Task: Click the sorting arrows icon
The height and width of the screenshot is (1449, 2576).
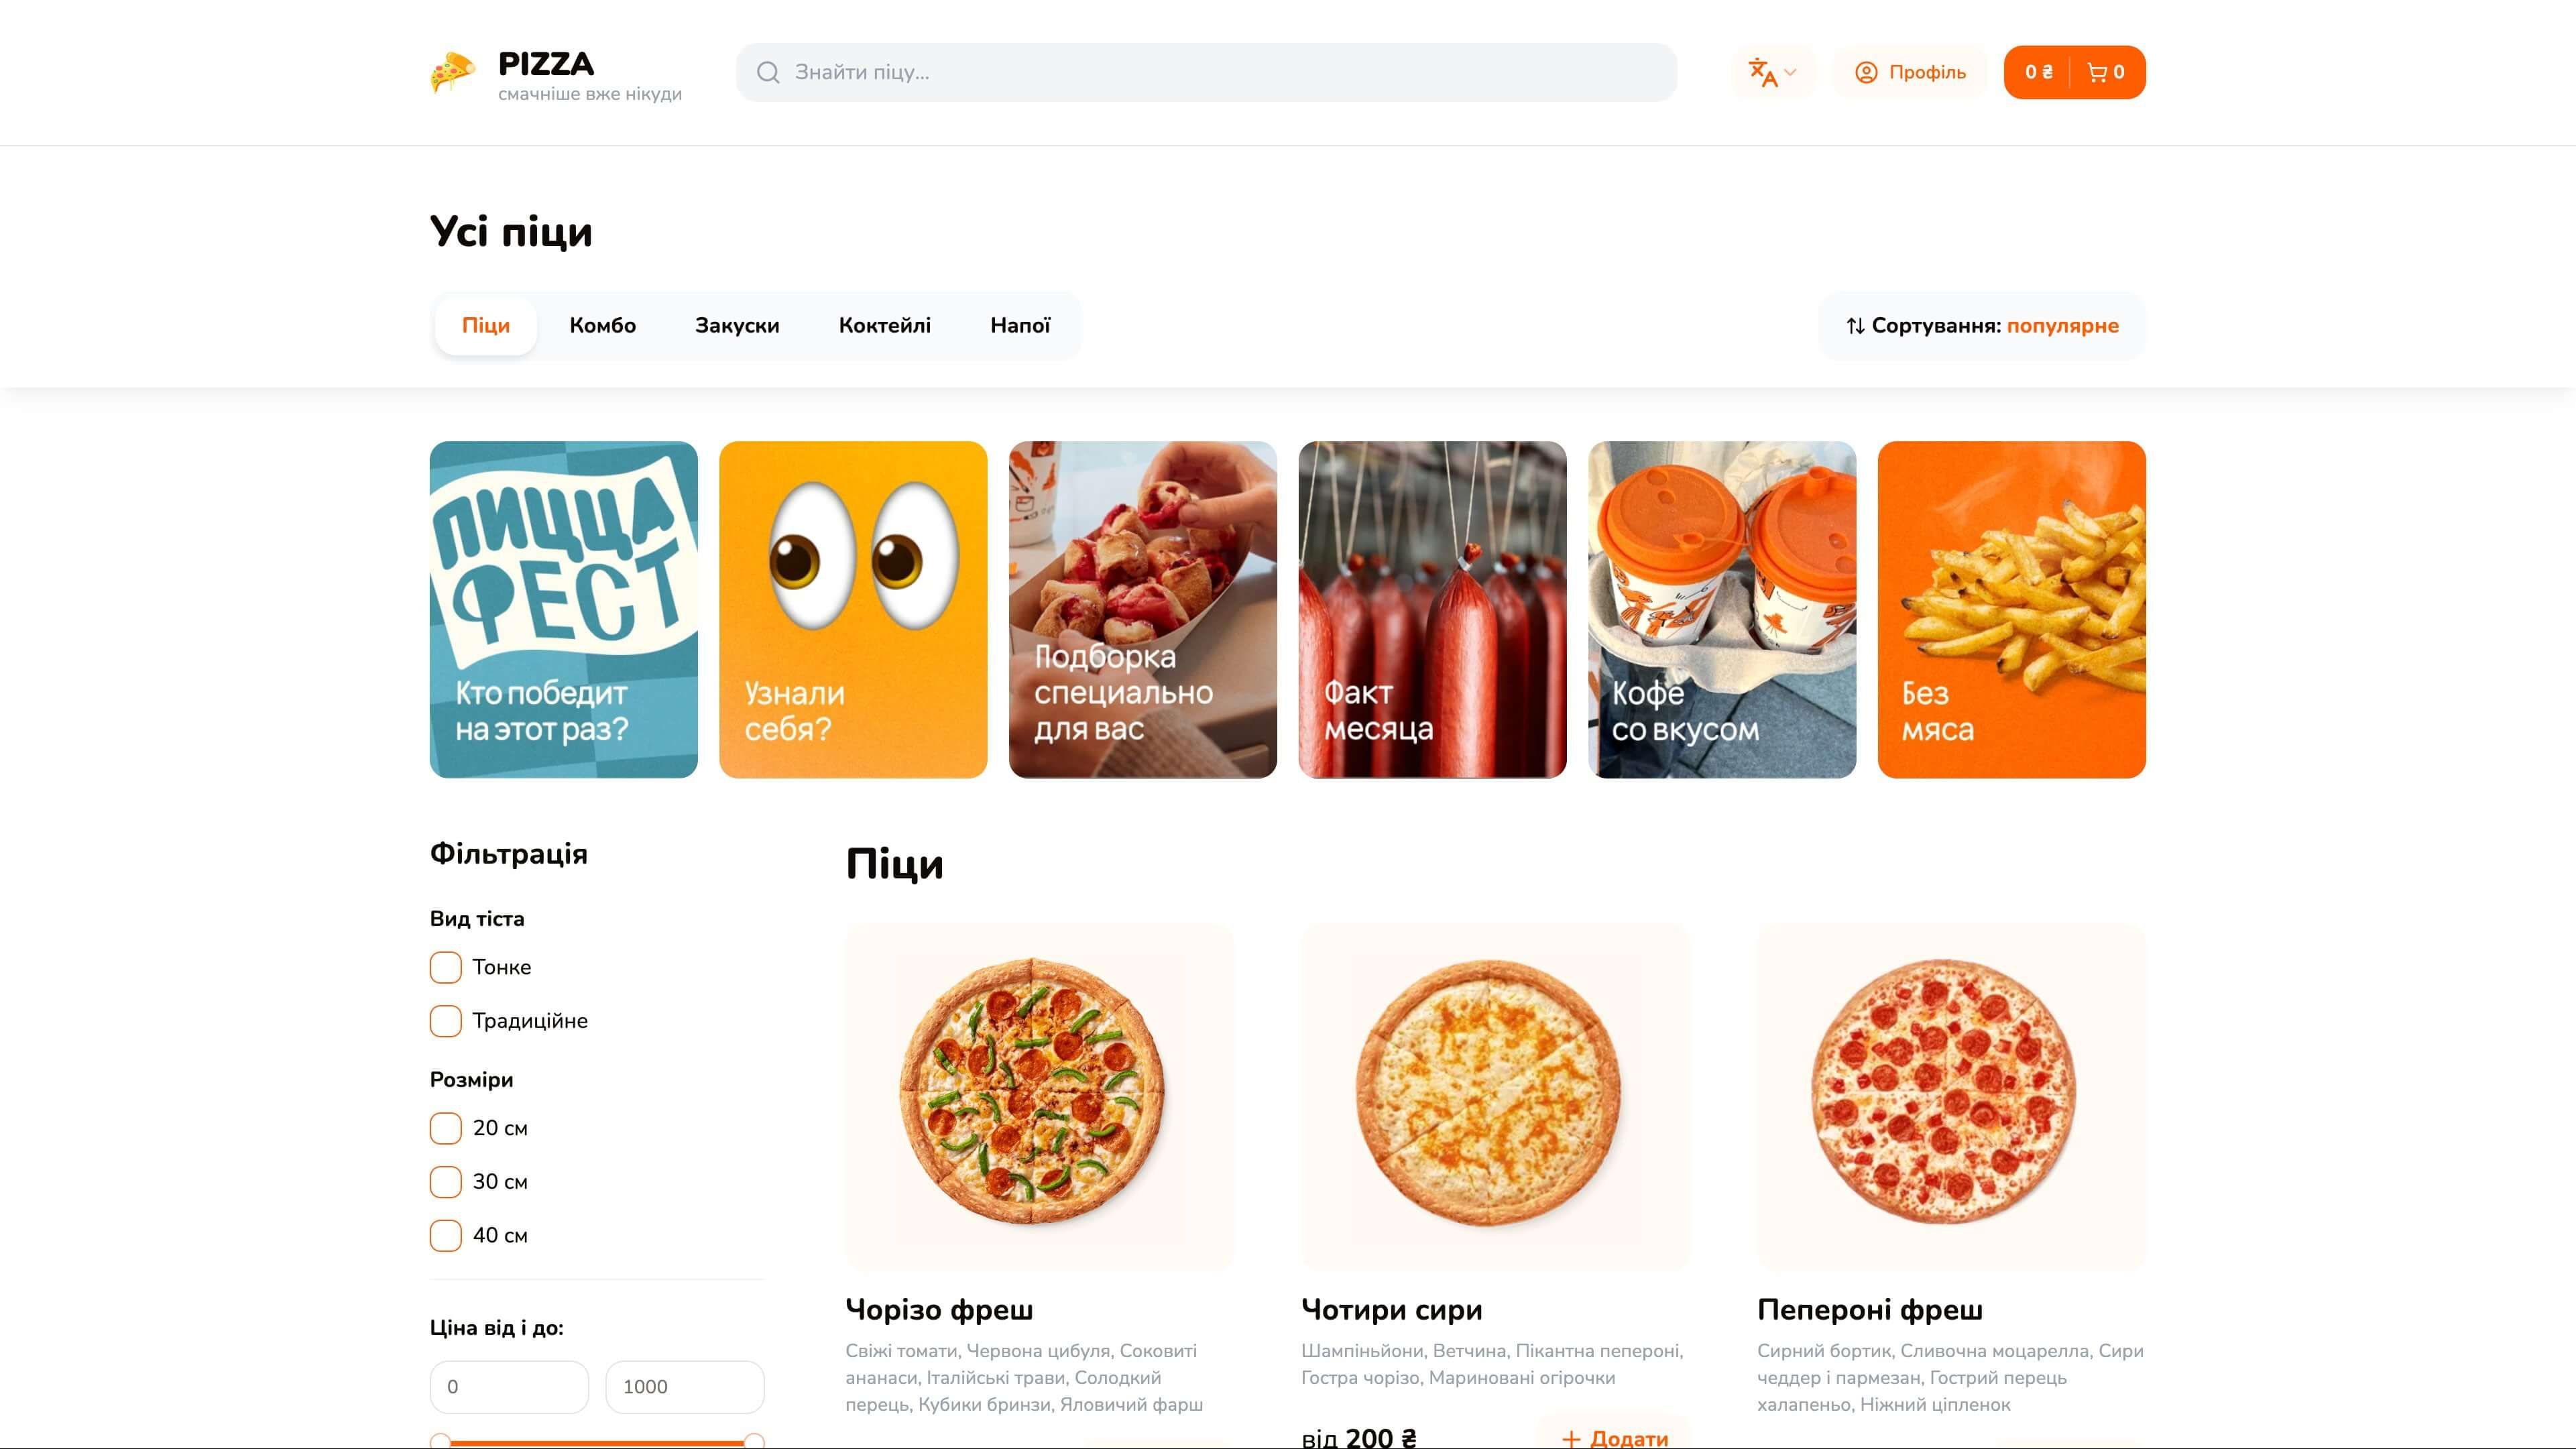Action: (x=1854, y=325)
